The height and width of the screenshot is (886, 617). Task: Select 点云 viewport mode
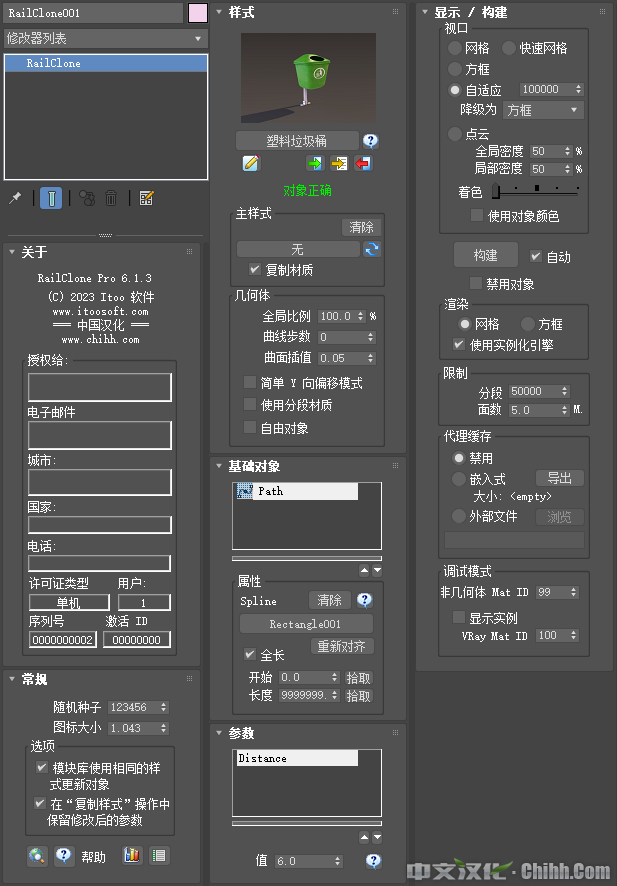click(x=455, y=134)
